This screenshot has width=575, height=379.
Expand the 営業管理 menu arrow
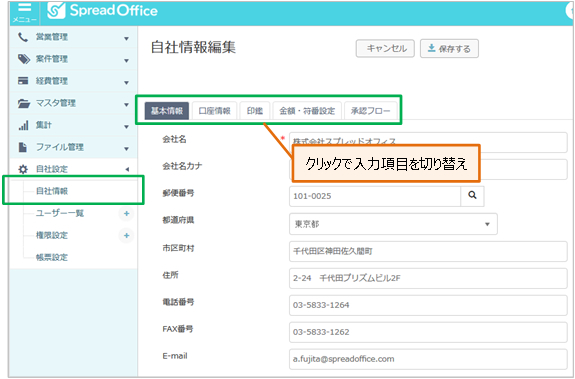(127, 38)
